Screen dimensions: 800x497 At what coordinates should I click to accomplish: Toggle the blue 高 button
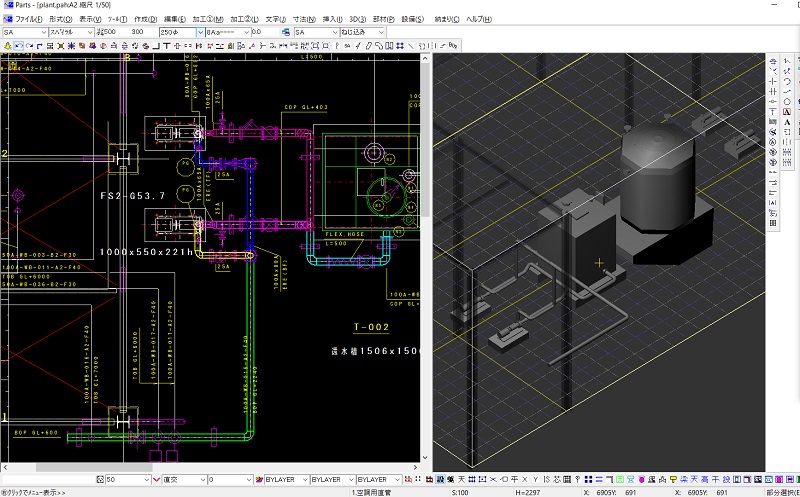pos(705,480)
